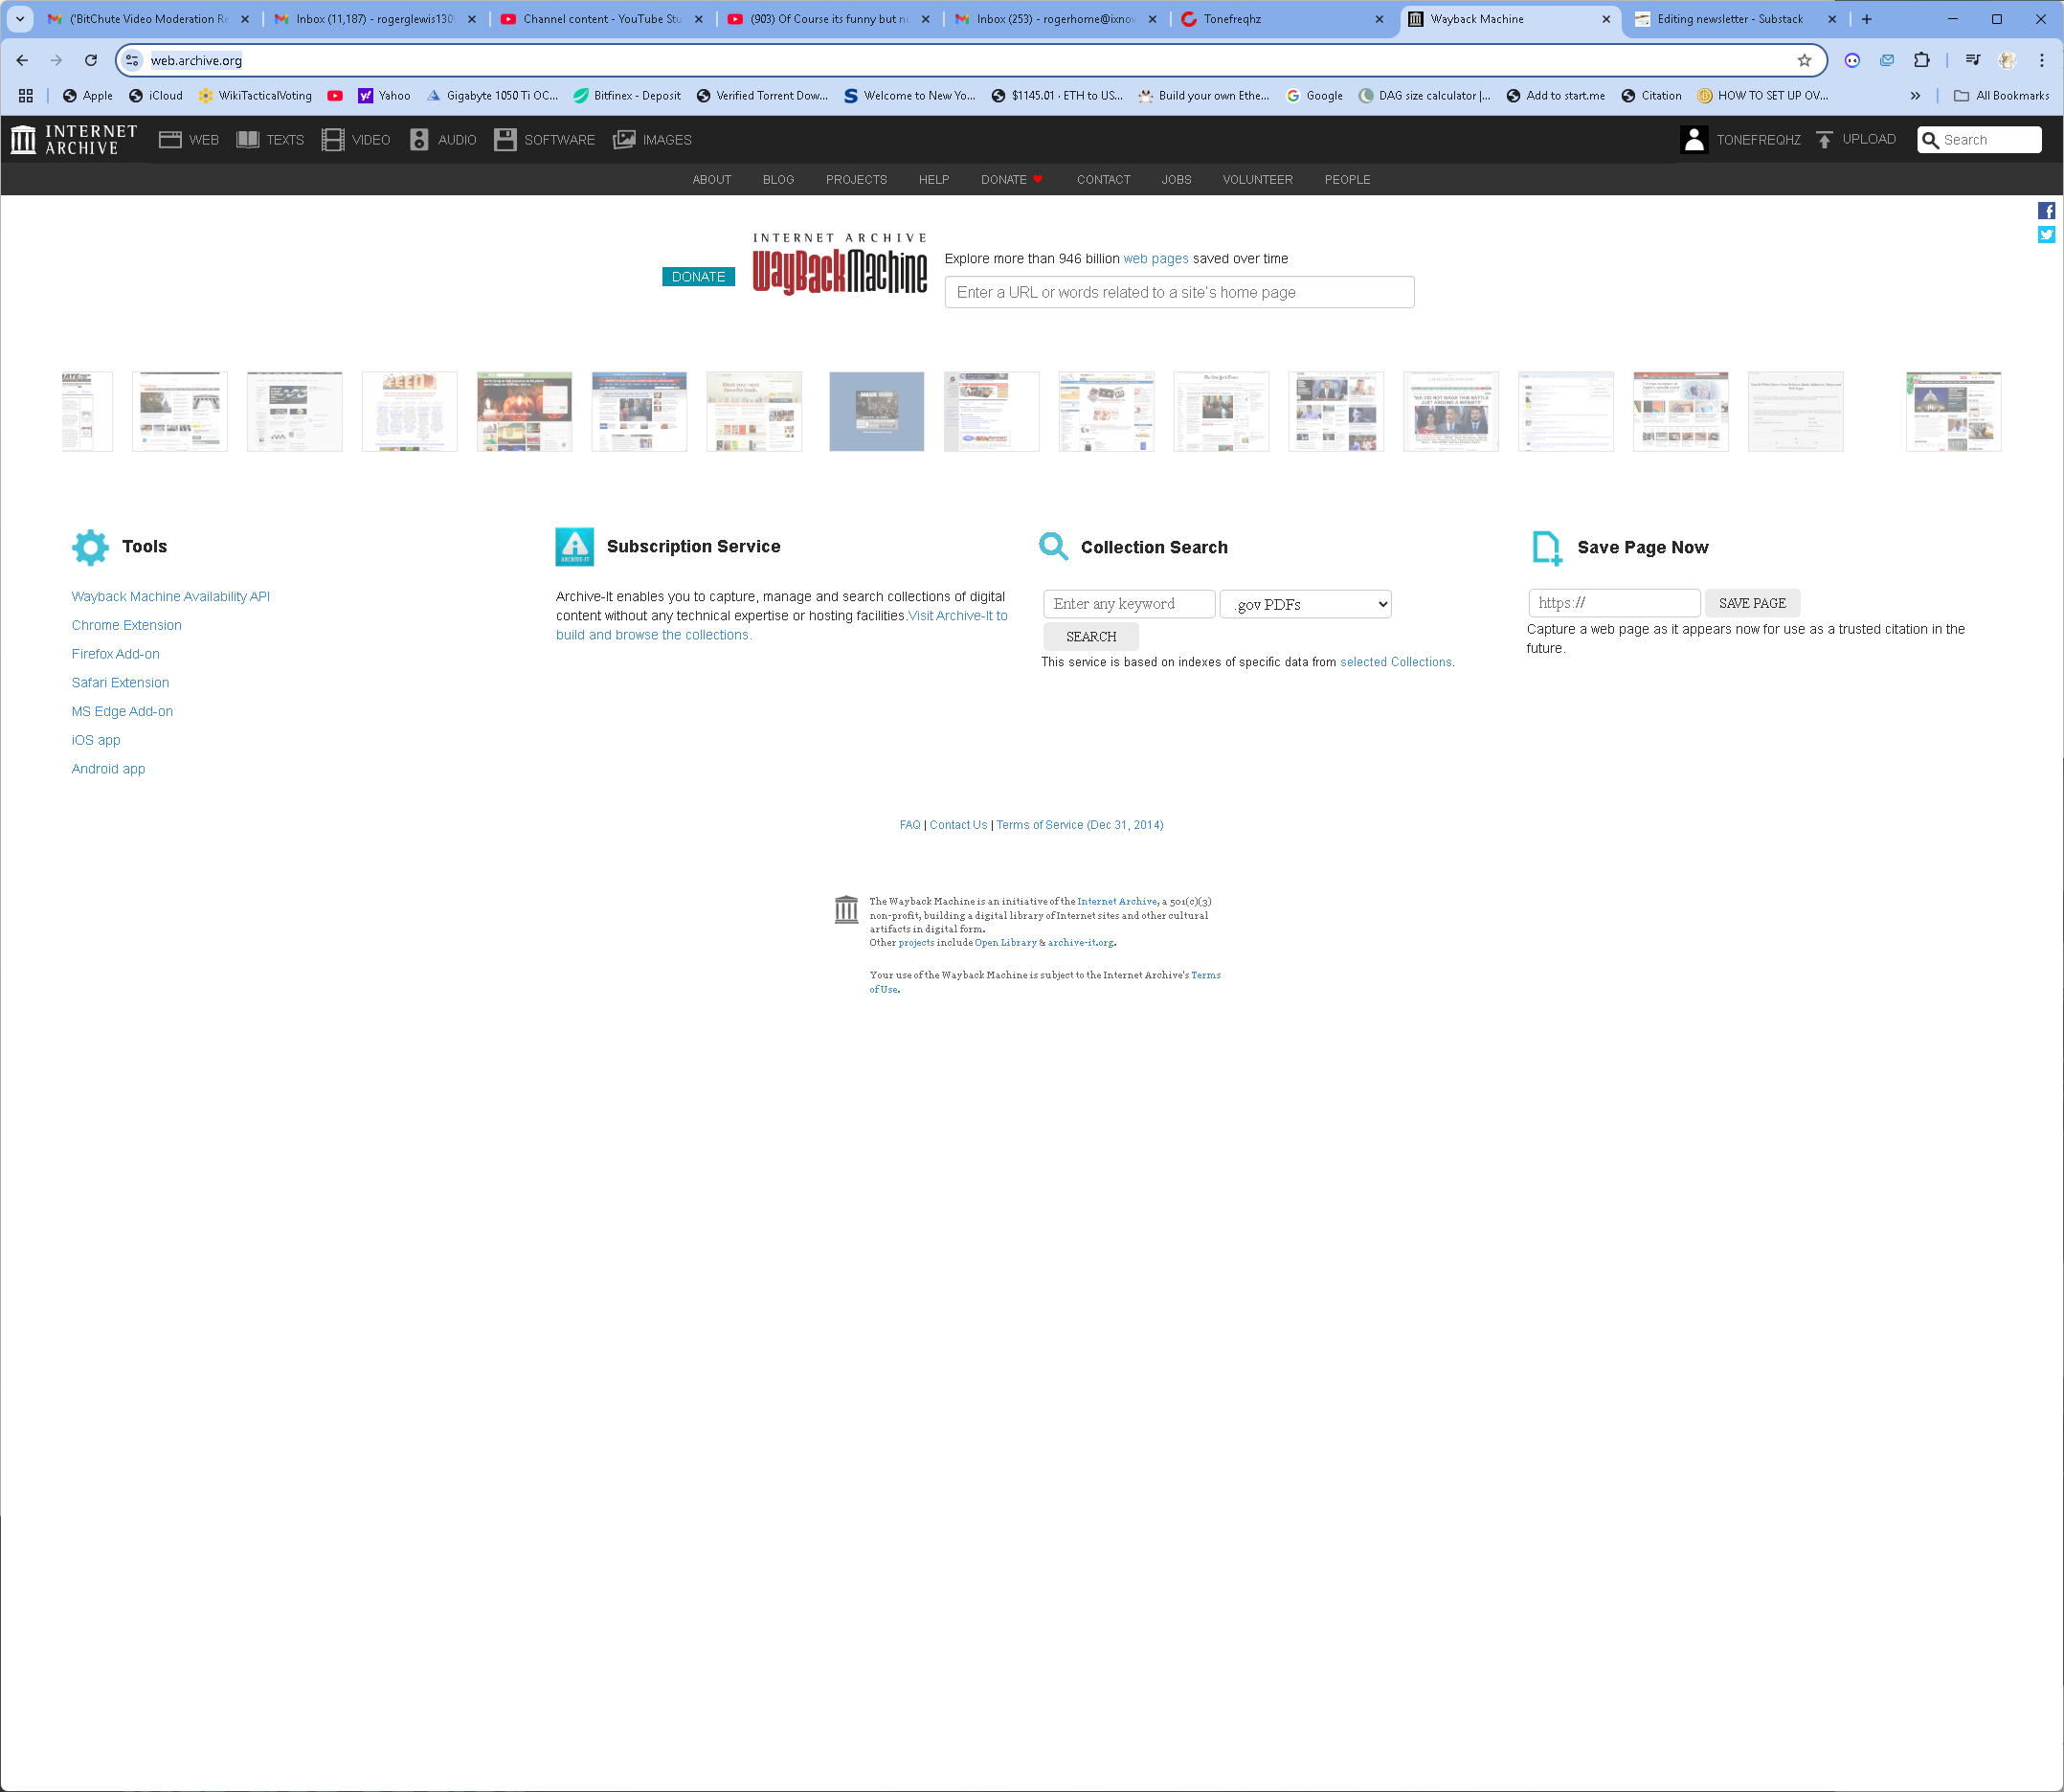Open the Android app link
2064x1792 pixels.
(109, 769)
